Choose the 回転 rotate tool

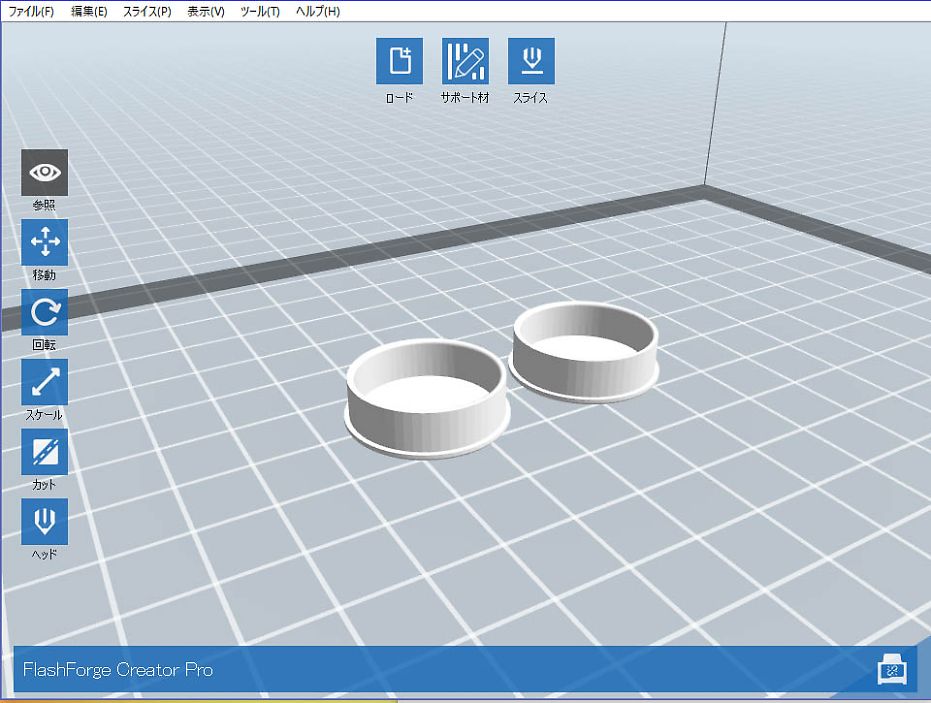coord(45,312)
